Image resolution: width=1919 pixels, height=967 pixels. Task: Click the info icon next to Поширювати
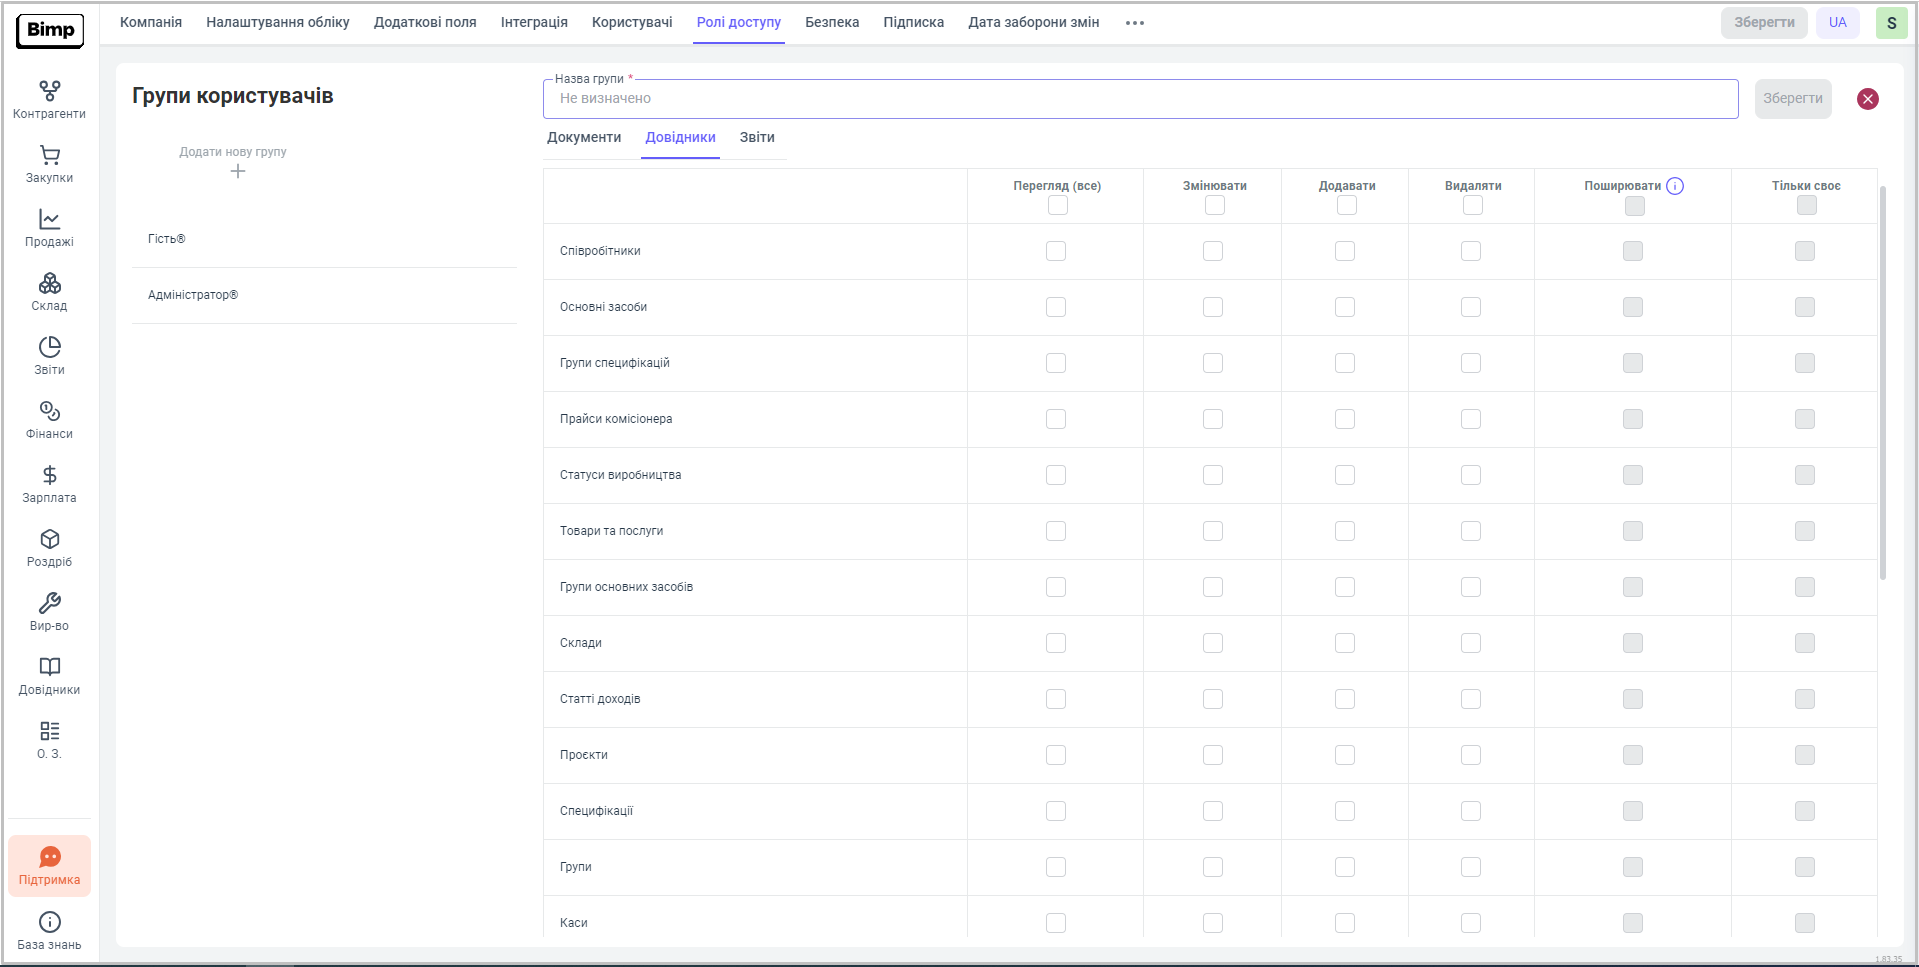point(1675,186)
